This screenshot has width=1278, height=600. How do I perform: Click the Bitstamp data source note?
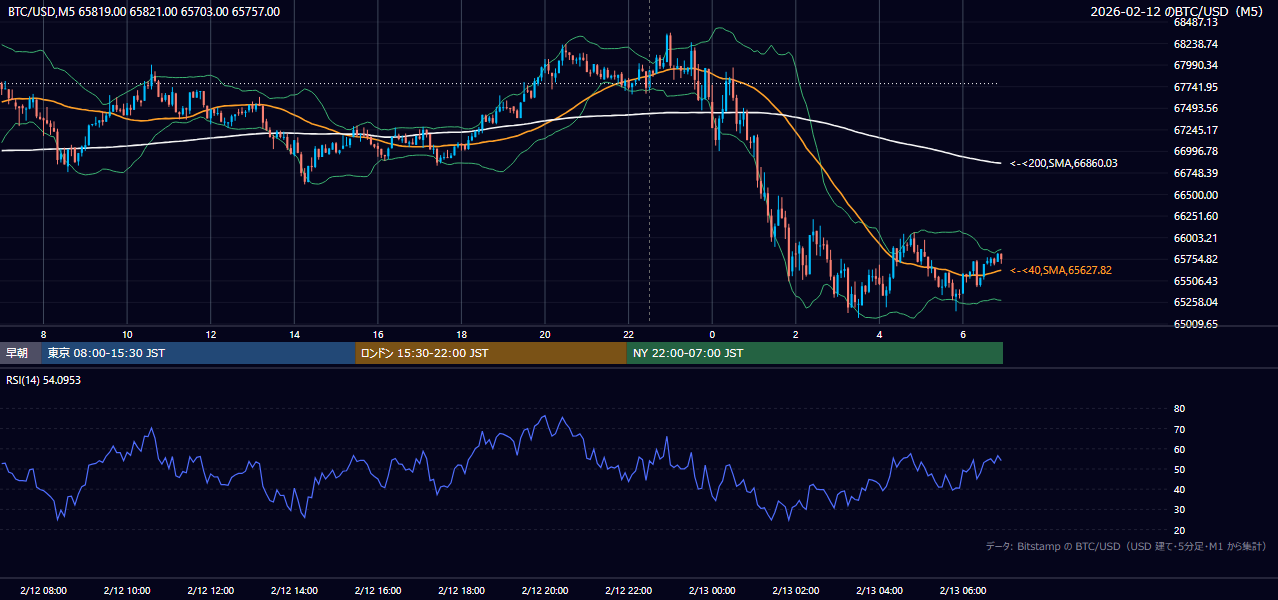pos(1126,546)
